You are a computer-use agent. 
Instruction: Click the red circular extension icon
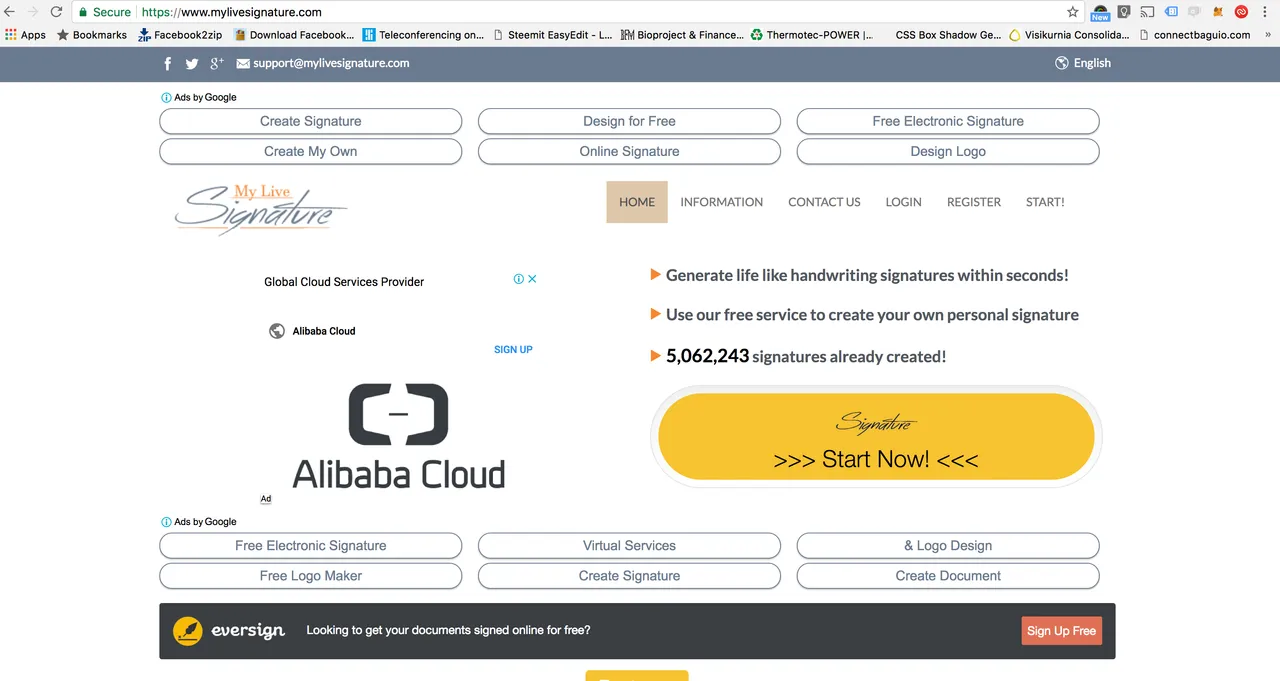point(1241,12)
